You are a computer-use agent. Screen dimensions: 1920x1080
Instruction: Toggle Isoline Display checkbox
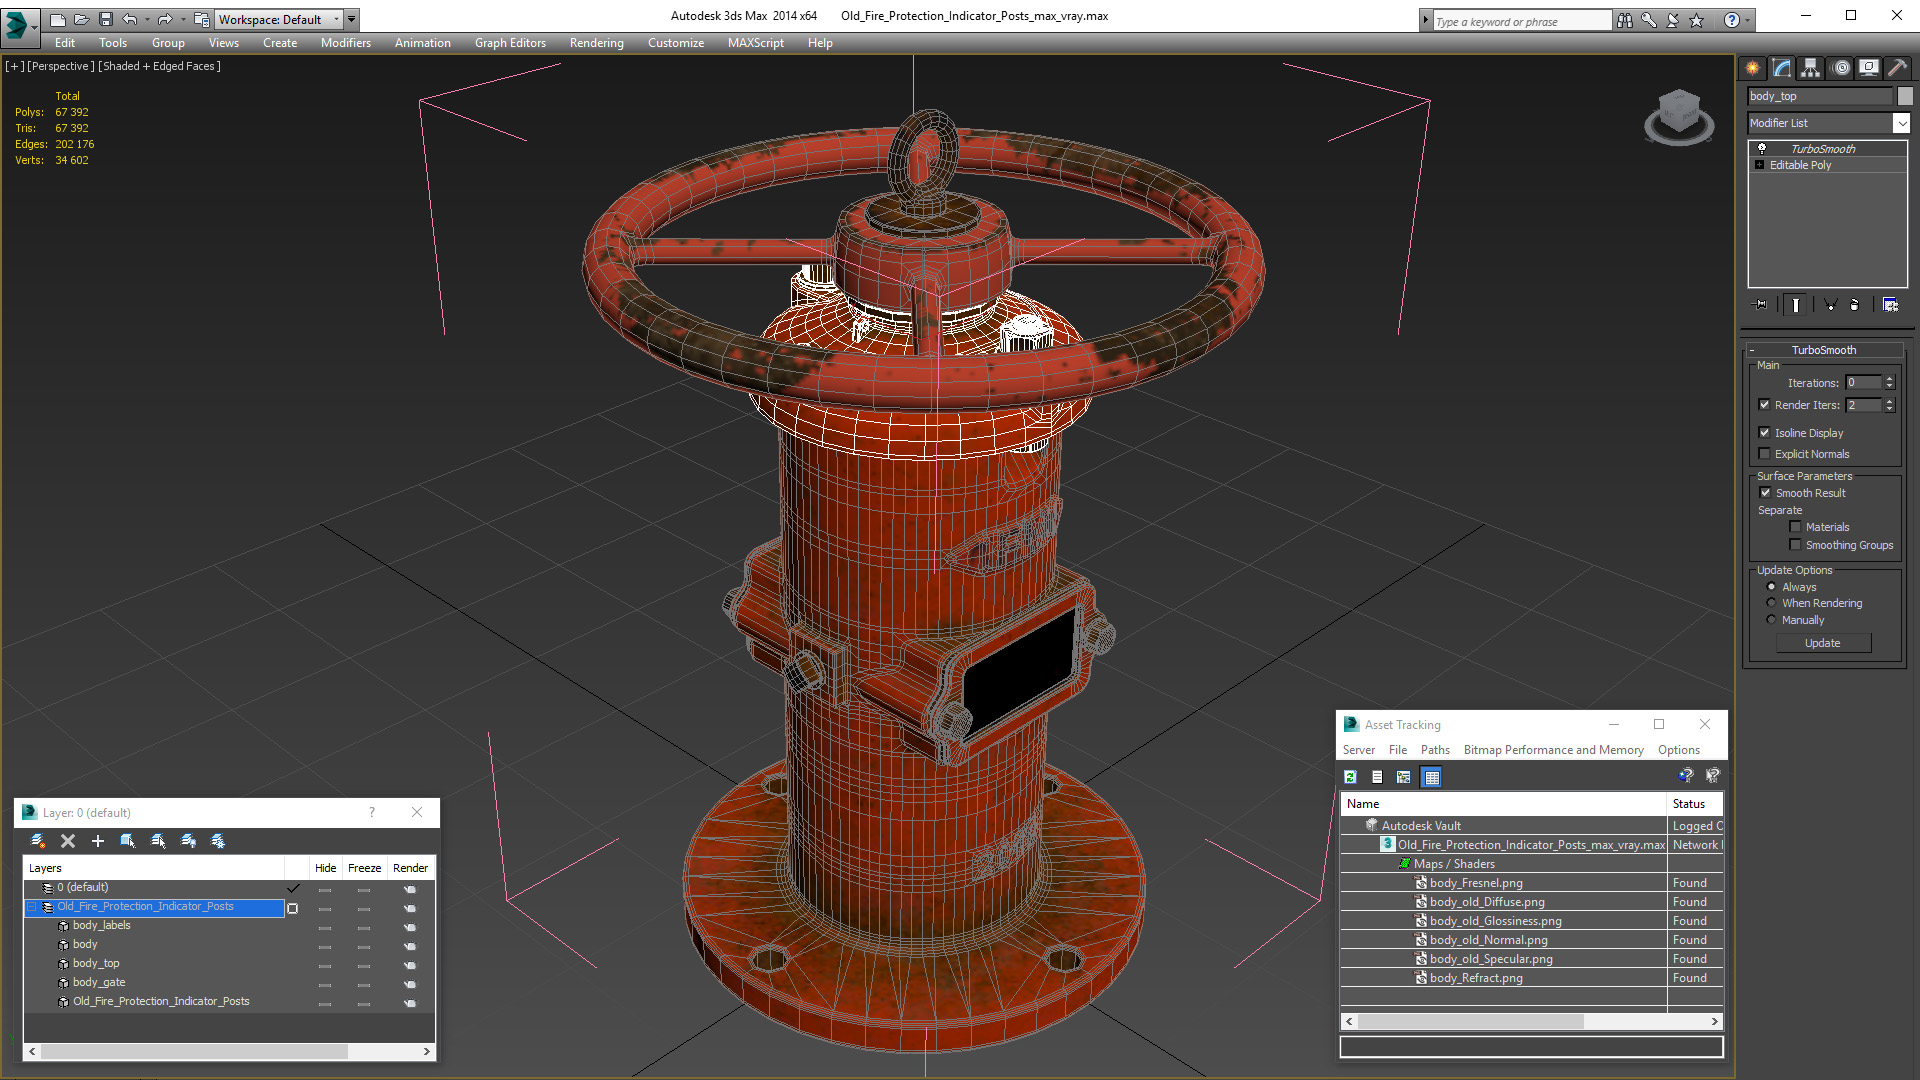1765,433
